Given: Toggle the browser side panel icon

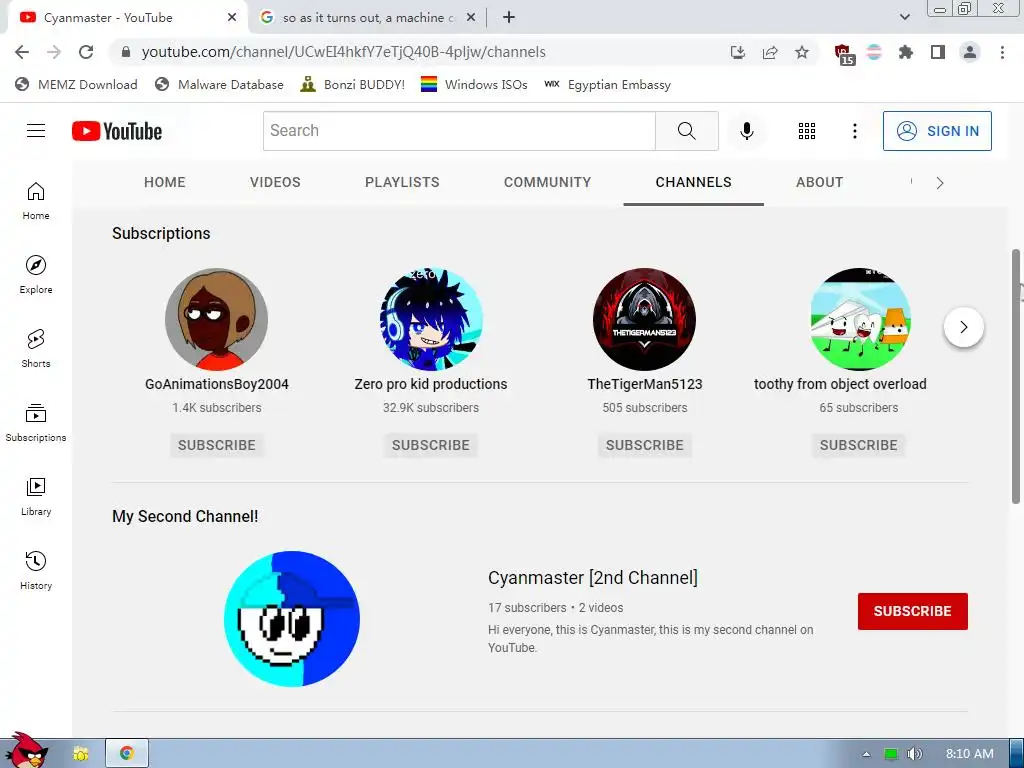Looking at the screenshot, I should coord(938,52).
